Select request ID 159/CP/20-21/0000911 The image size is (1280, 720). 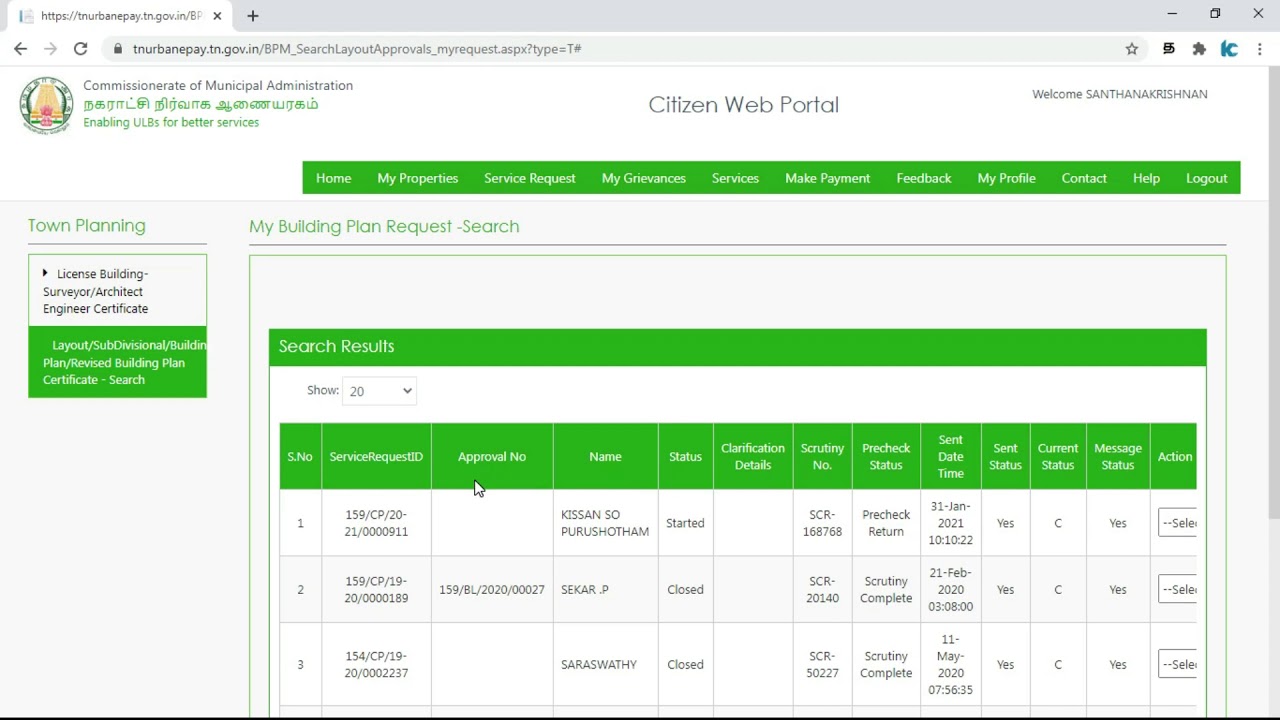pos(376,523)
